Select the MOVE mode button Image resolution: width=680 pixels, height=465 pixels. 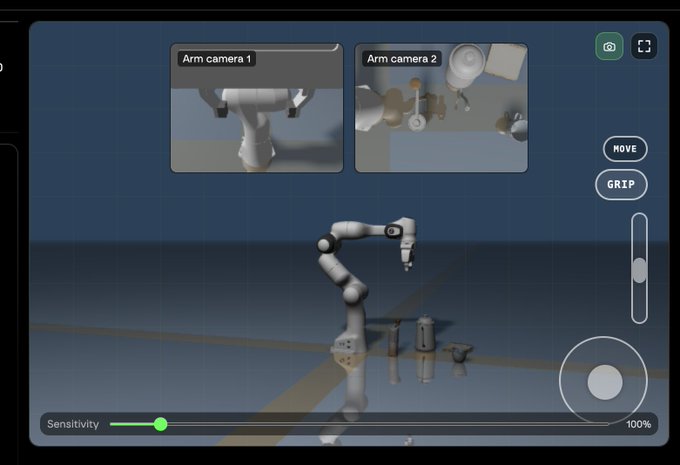(625, 149)
